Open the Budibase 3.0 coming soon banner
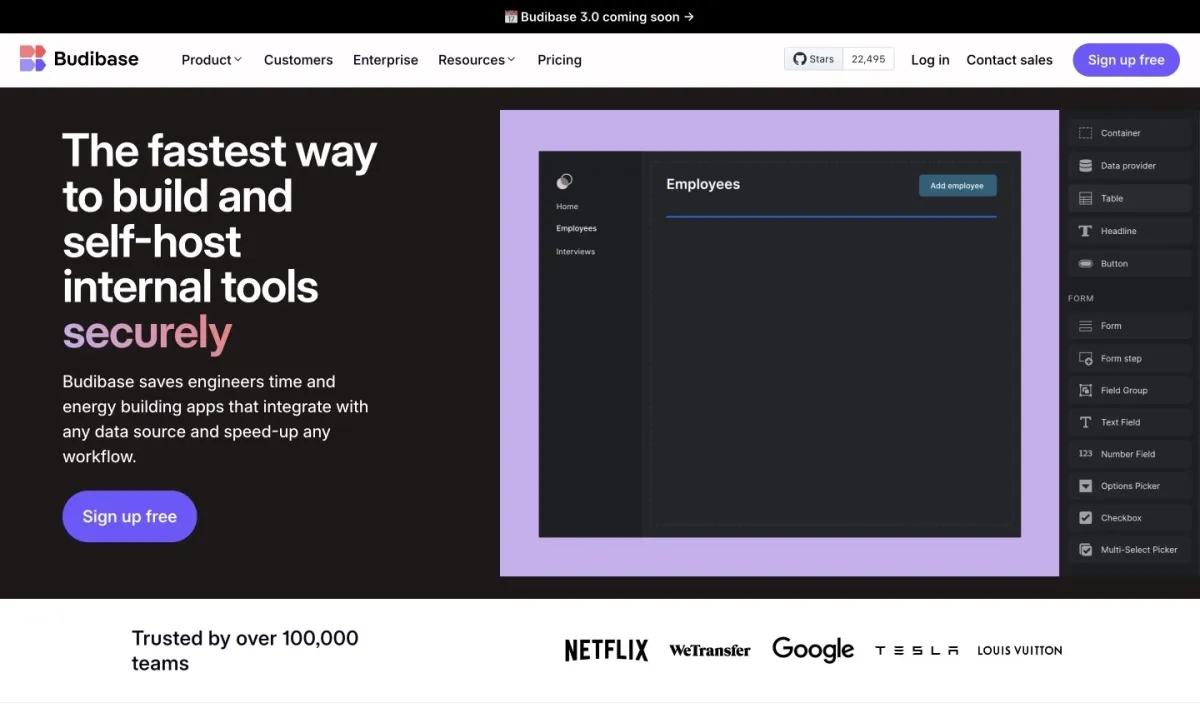The height and width of the screenshot is (713, 1200). tap(599, 17)
